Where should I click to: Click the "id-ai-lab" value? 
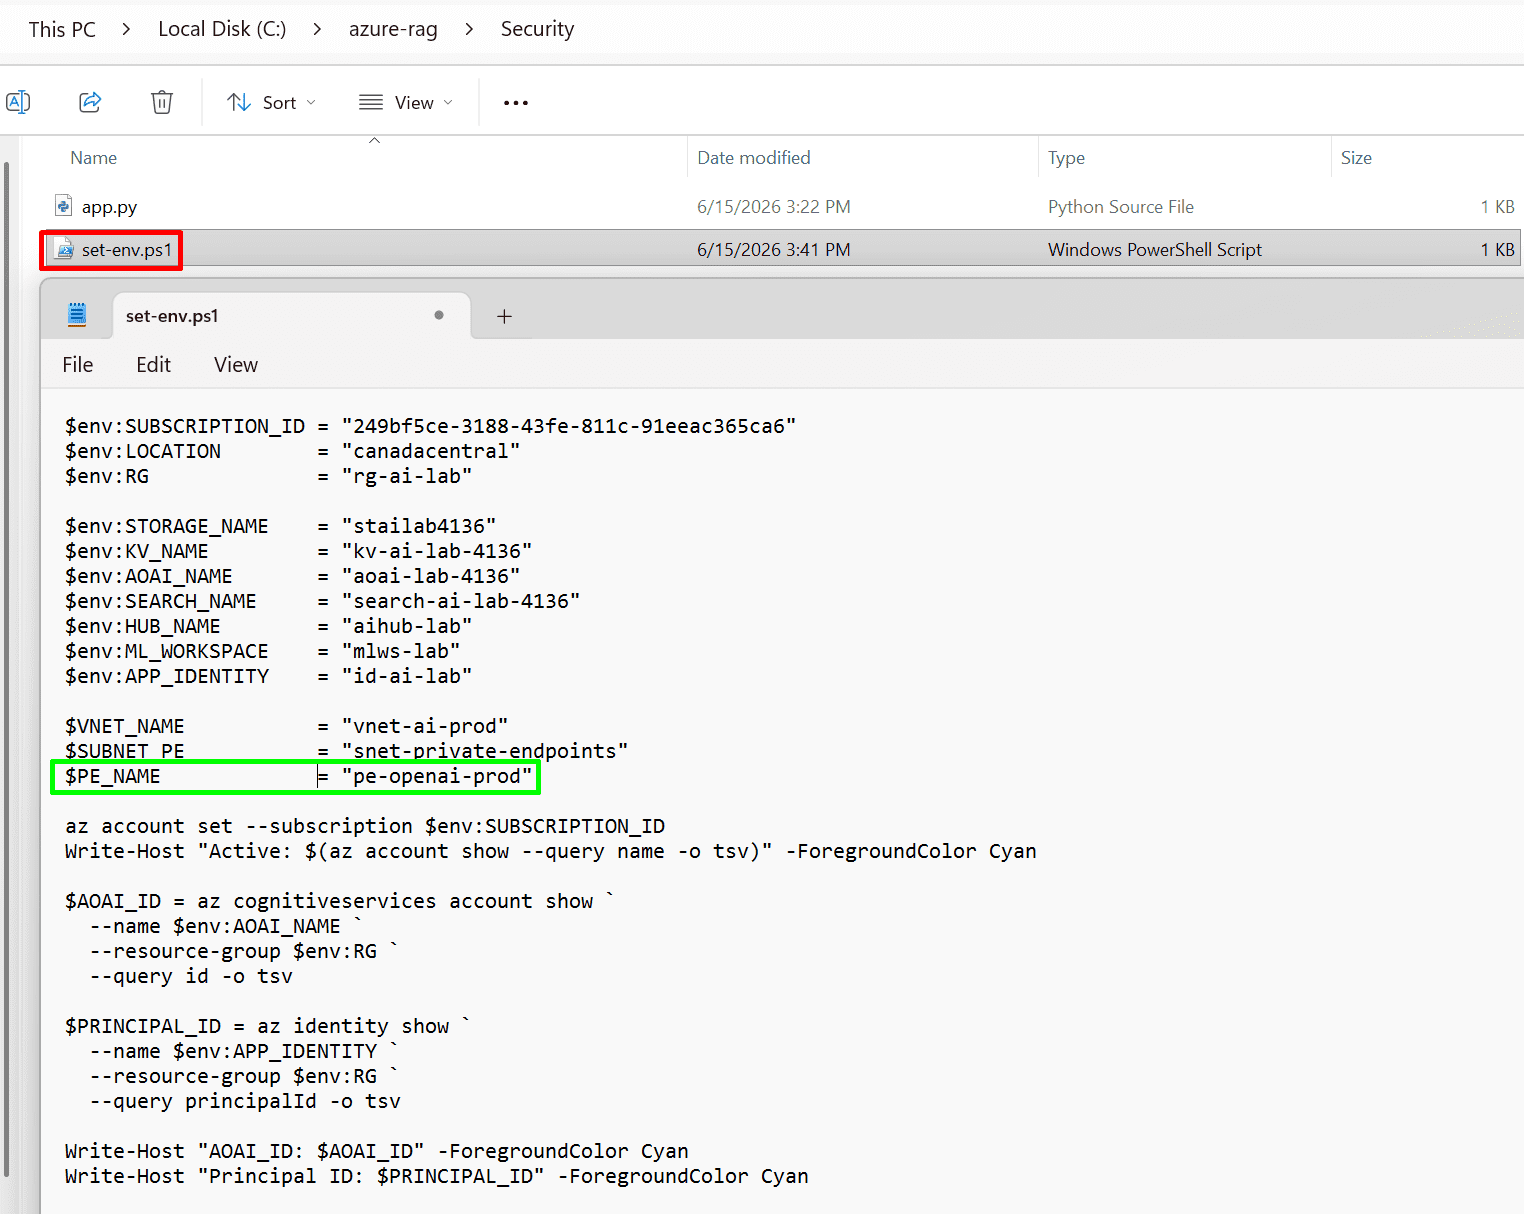coord(407,676)
